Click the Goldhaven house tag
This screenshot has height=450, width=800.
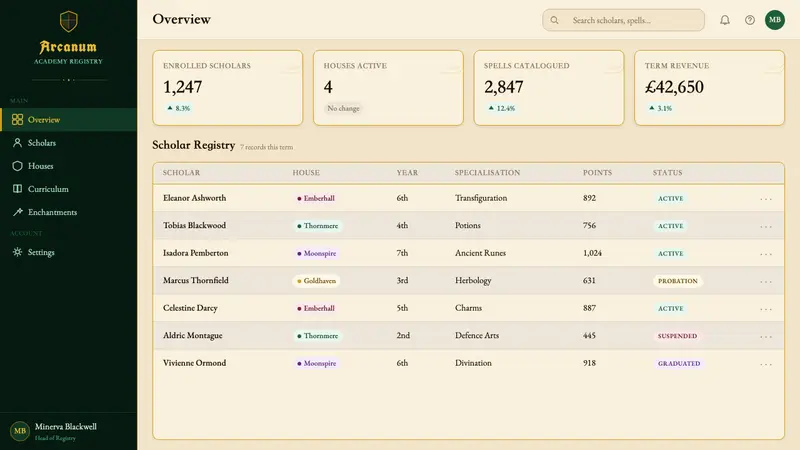(x=316, y=281)
